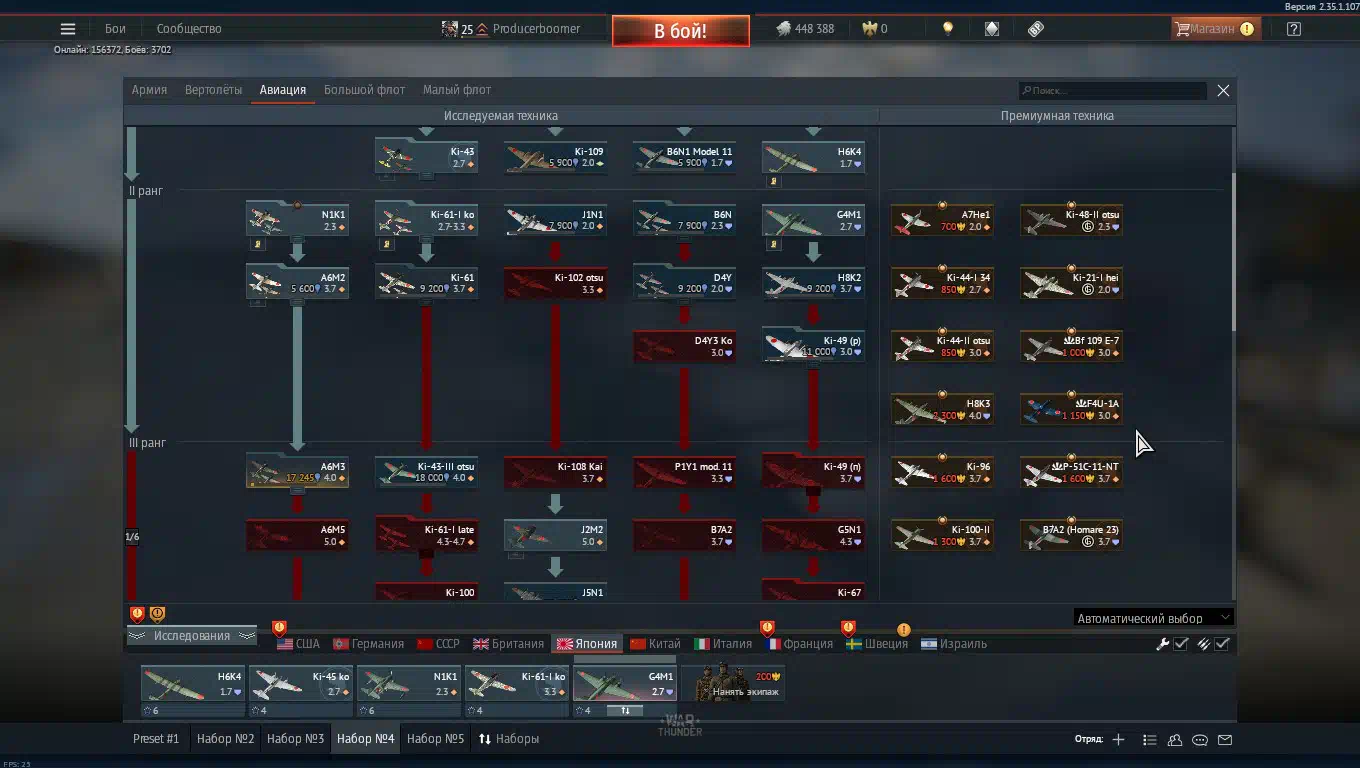This screenshot has width=1360, height=768.
Task: Open the squad list icon
Action: pyautogui.click(x=1149, y=740)
